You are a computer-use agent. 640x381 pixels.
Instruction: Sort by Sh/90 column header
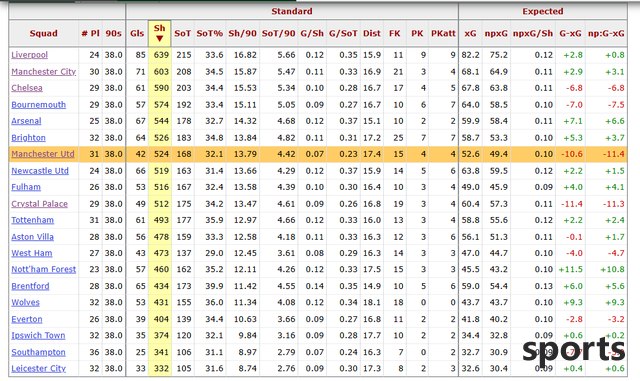pos(242,34)
